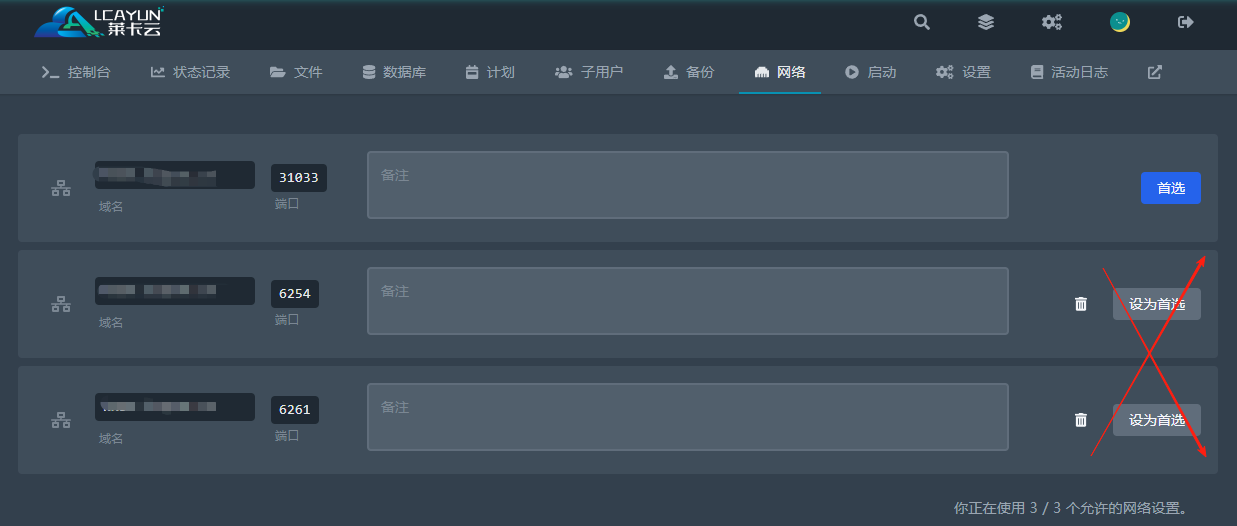The image size is (1237, 526).
Task: Click the blue 首选 button
Action: pos(1171,188)
